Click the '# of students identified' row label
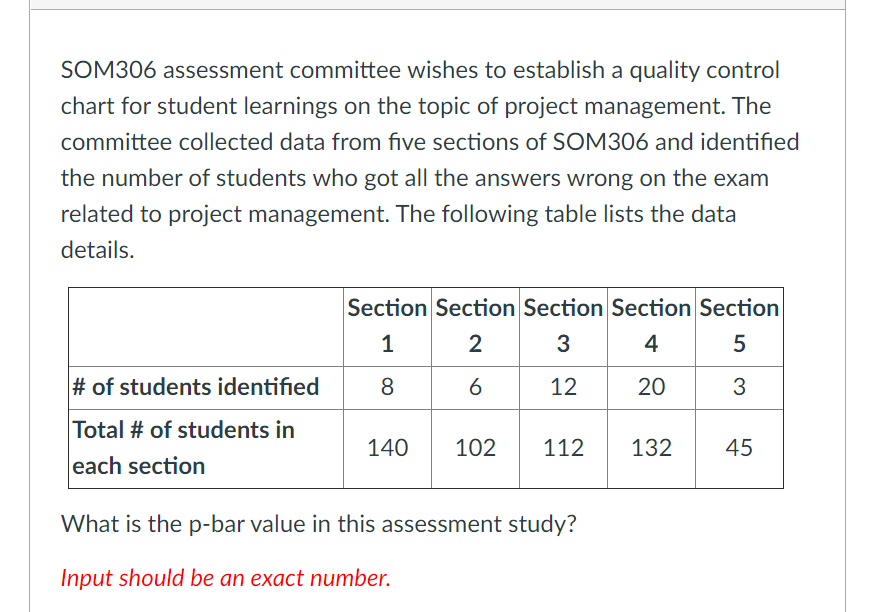The width and height of the screenshot is (879, 612). pos(196,387)
